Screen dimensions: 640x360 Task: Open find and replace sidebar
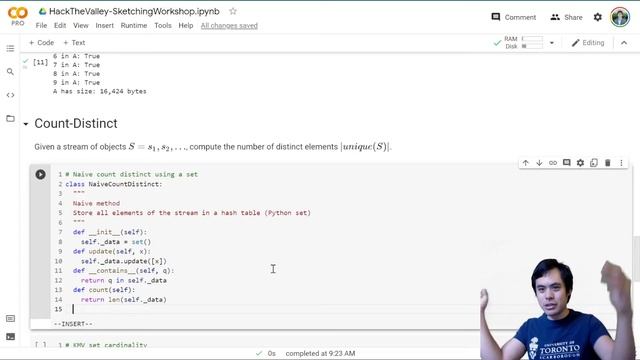click(10, 72)
